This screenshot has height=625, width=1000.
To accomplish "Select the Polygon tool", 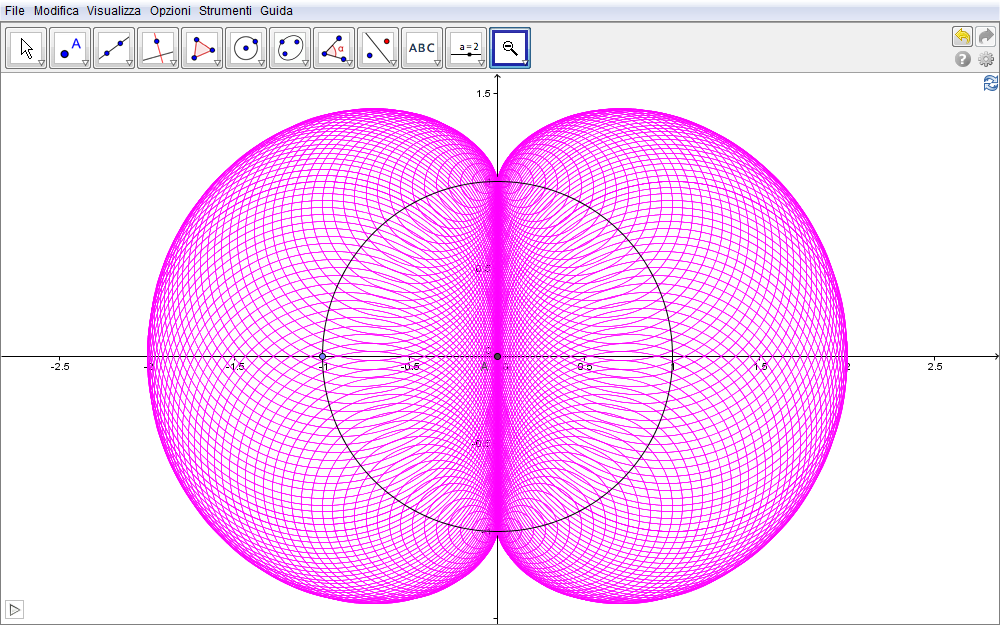I will pyautogui.click(x=202, y=47).
